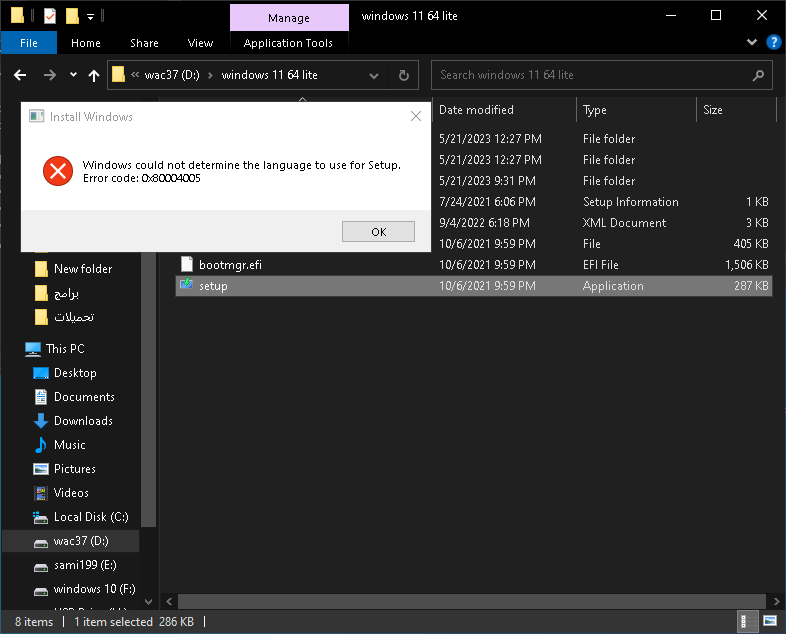Click the Back navigation arrow

coord(20,75)
